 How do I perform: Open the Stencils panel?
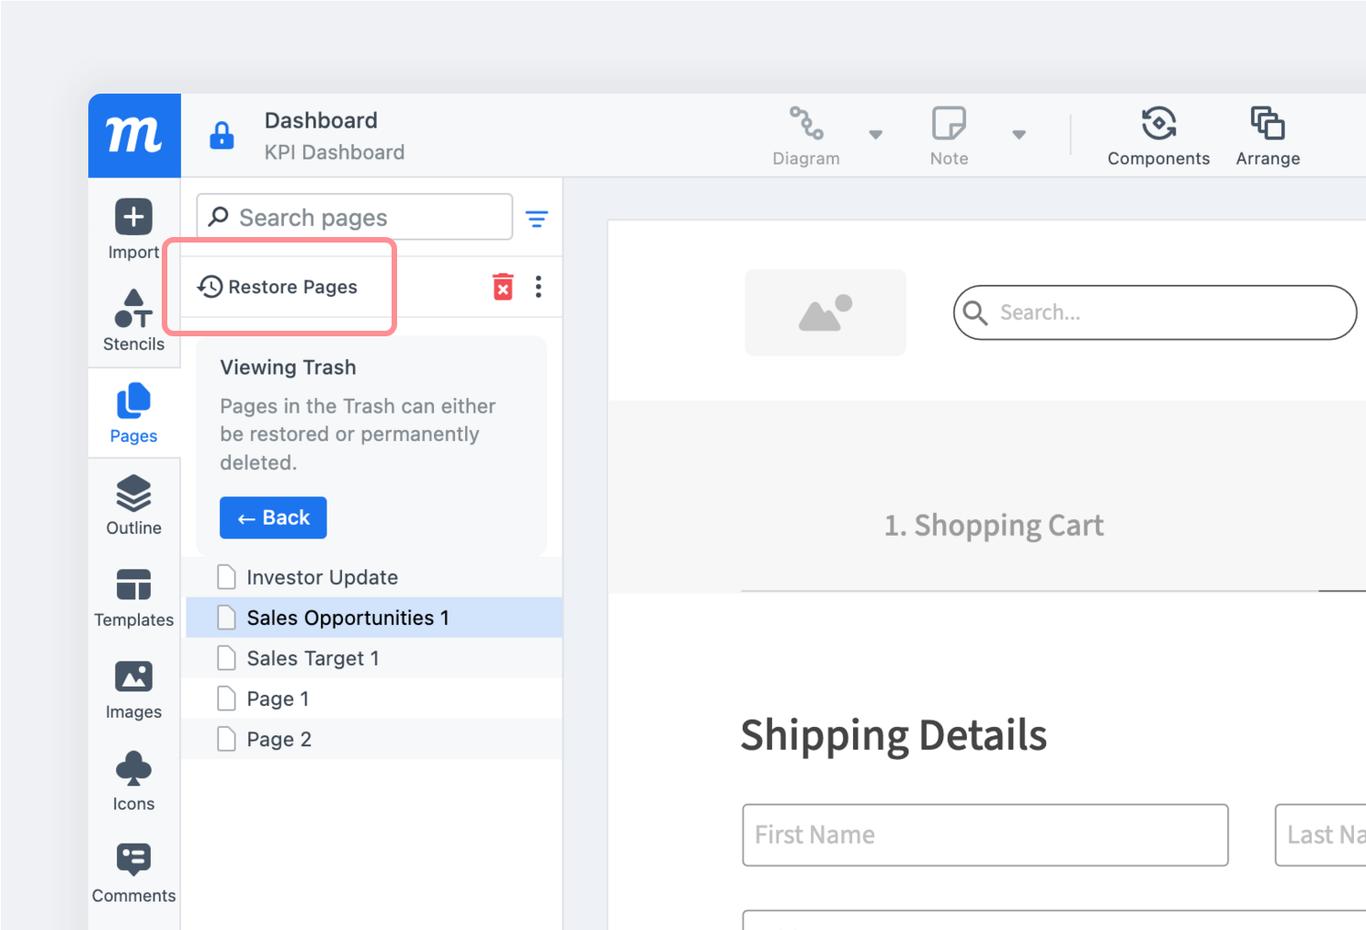(134, 320)
